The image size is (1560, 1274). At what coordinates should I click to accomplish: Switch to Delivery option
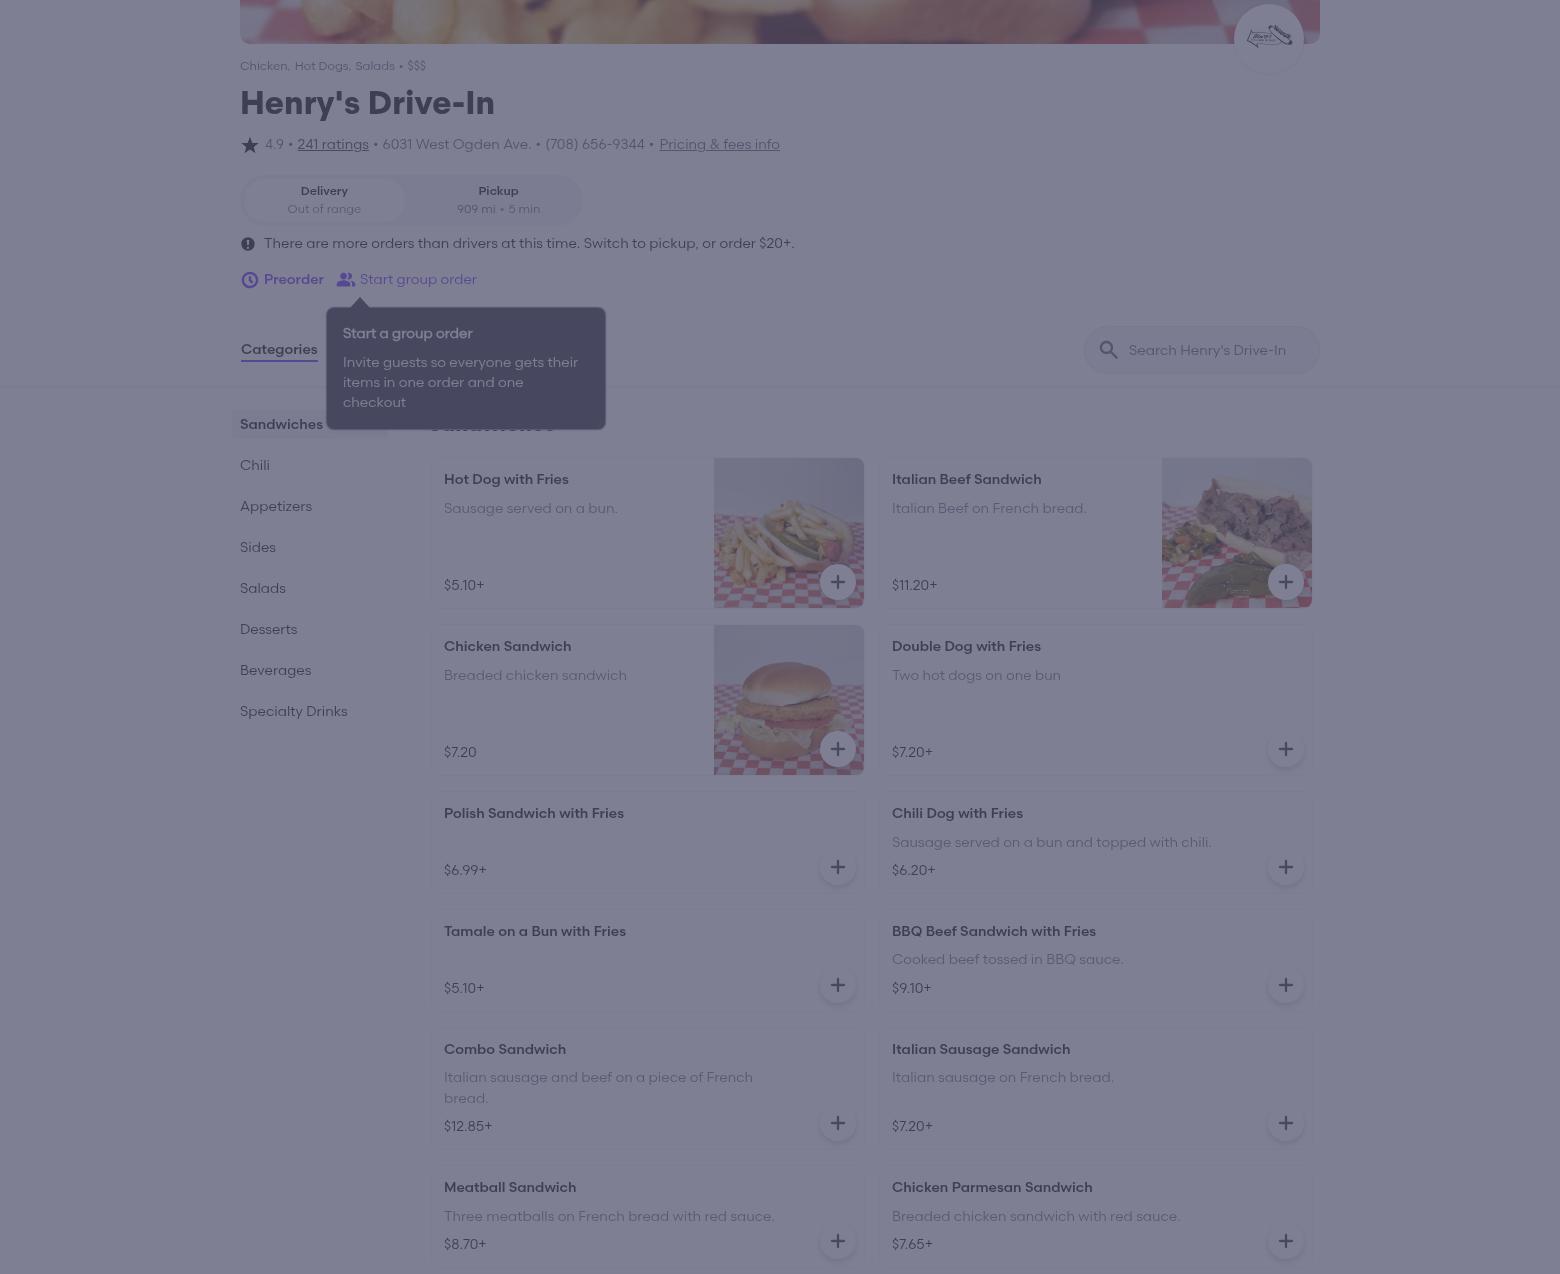(x=324, y=200)
